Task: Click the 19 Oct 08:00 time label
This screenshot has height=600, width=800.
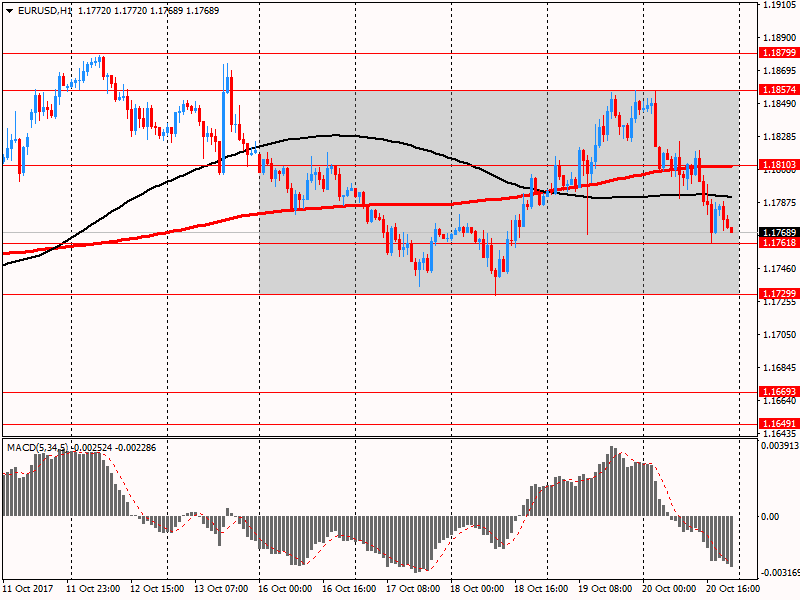Action: point(605,589)
